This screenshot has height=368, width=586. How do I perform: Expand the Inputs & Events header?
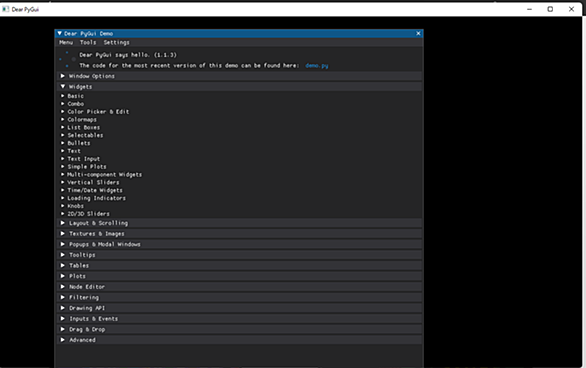tap(239, 319)
